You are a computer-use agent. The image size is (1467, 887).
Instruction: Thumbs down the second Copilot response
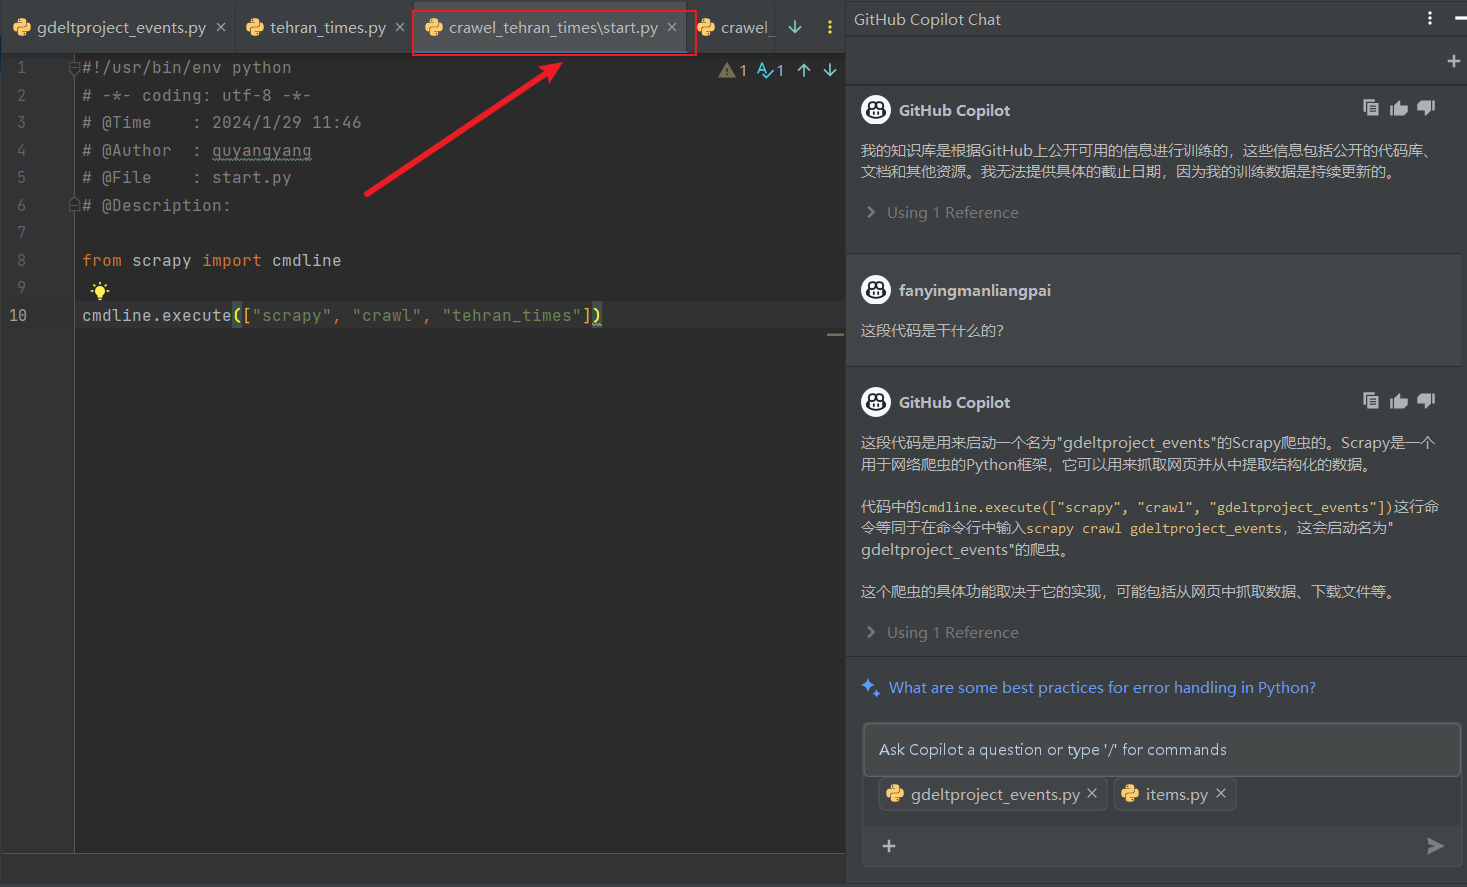pos(1427,401)
